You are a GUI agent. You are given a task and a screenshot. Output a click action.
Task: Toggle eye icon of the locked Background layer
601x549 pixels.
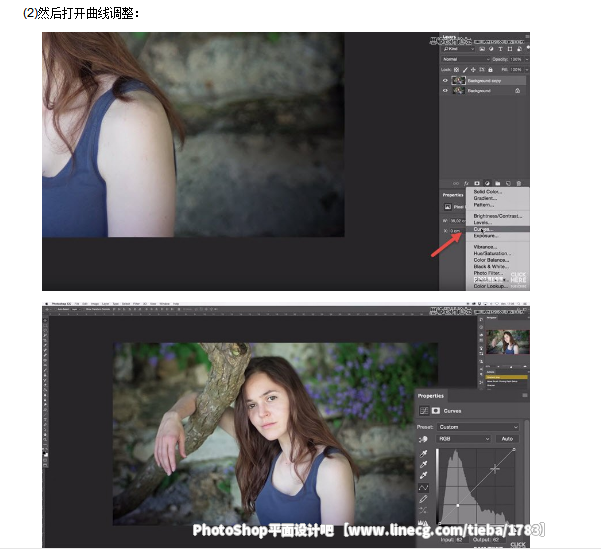click(445, 91)
